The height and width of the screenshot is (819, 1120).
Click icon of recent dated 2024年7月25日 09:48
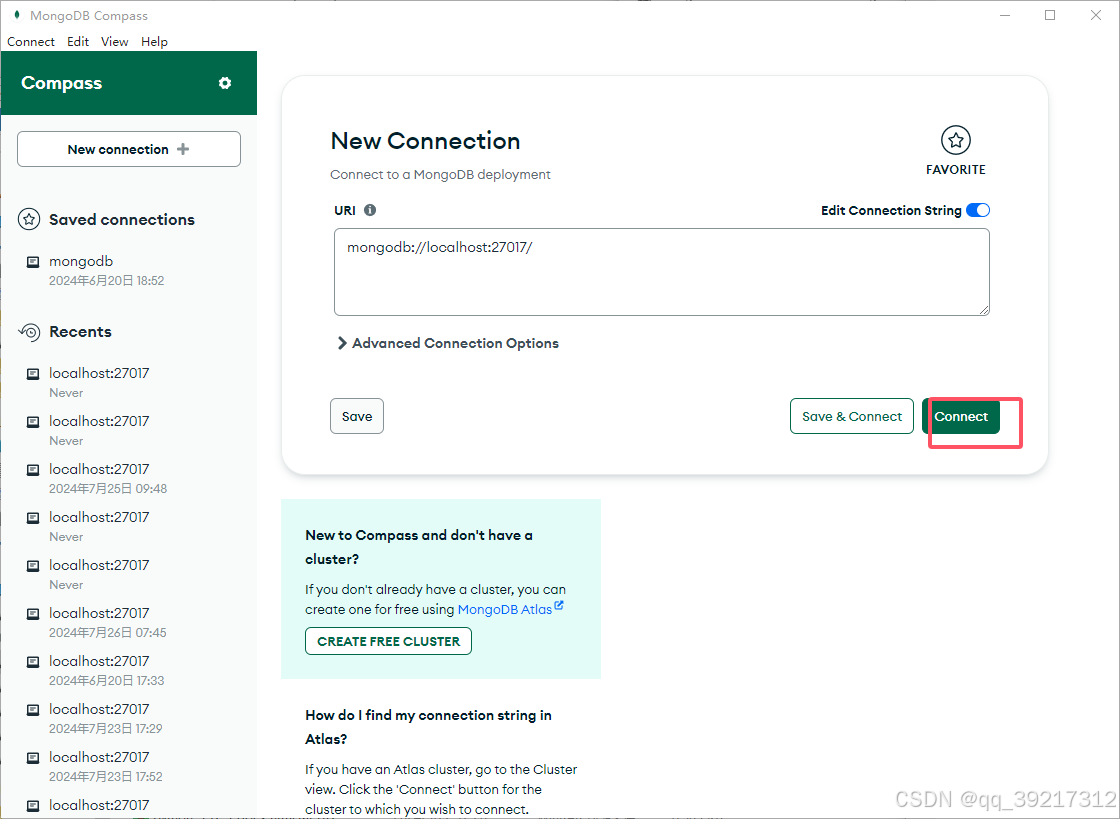[x=33, y=470]
